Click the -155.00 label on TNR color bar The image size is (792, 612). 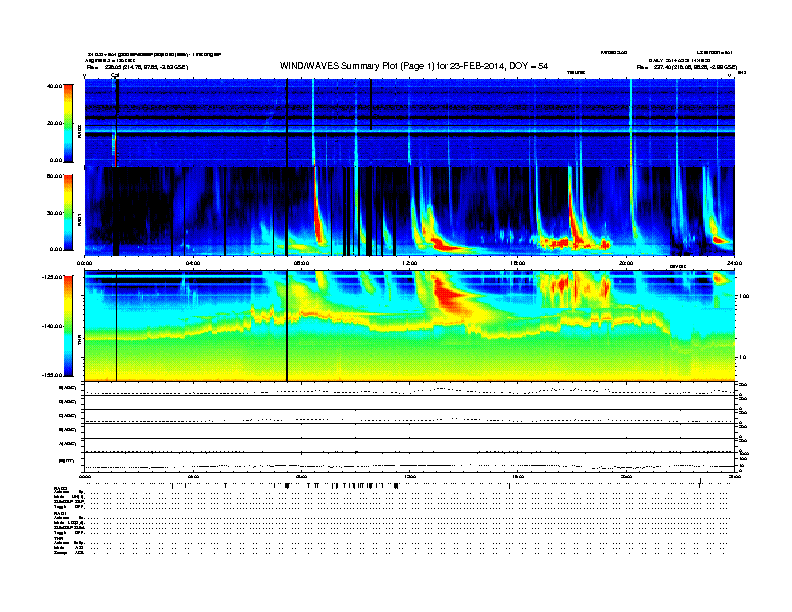(x=53, y=375)
